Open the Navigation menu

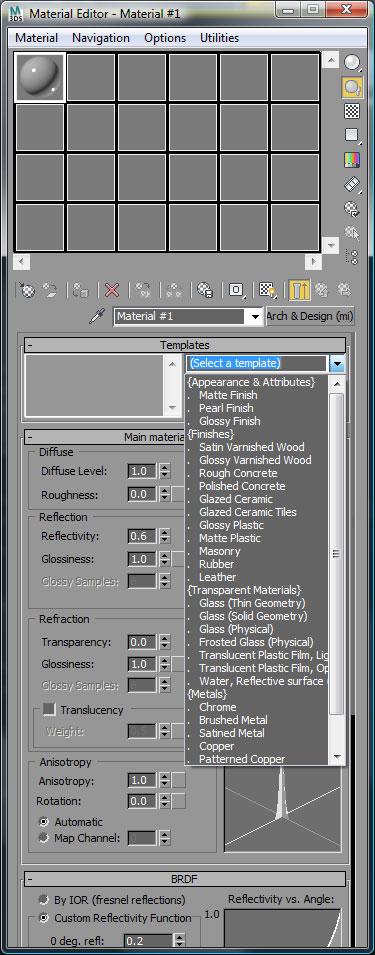coord(101,38)
